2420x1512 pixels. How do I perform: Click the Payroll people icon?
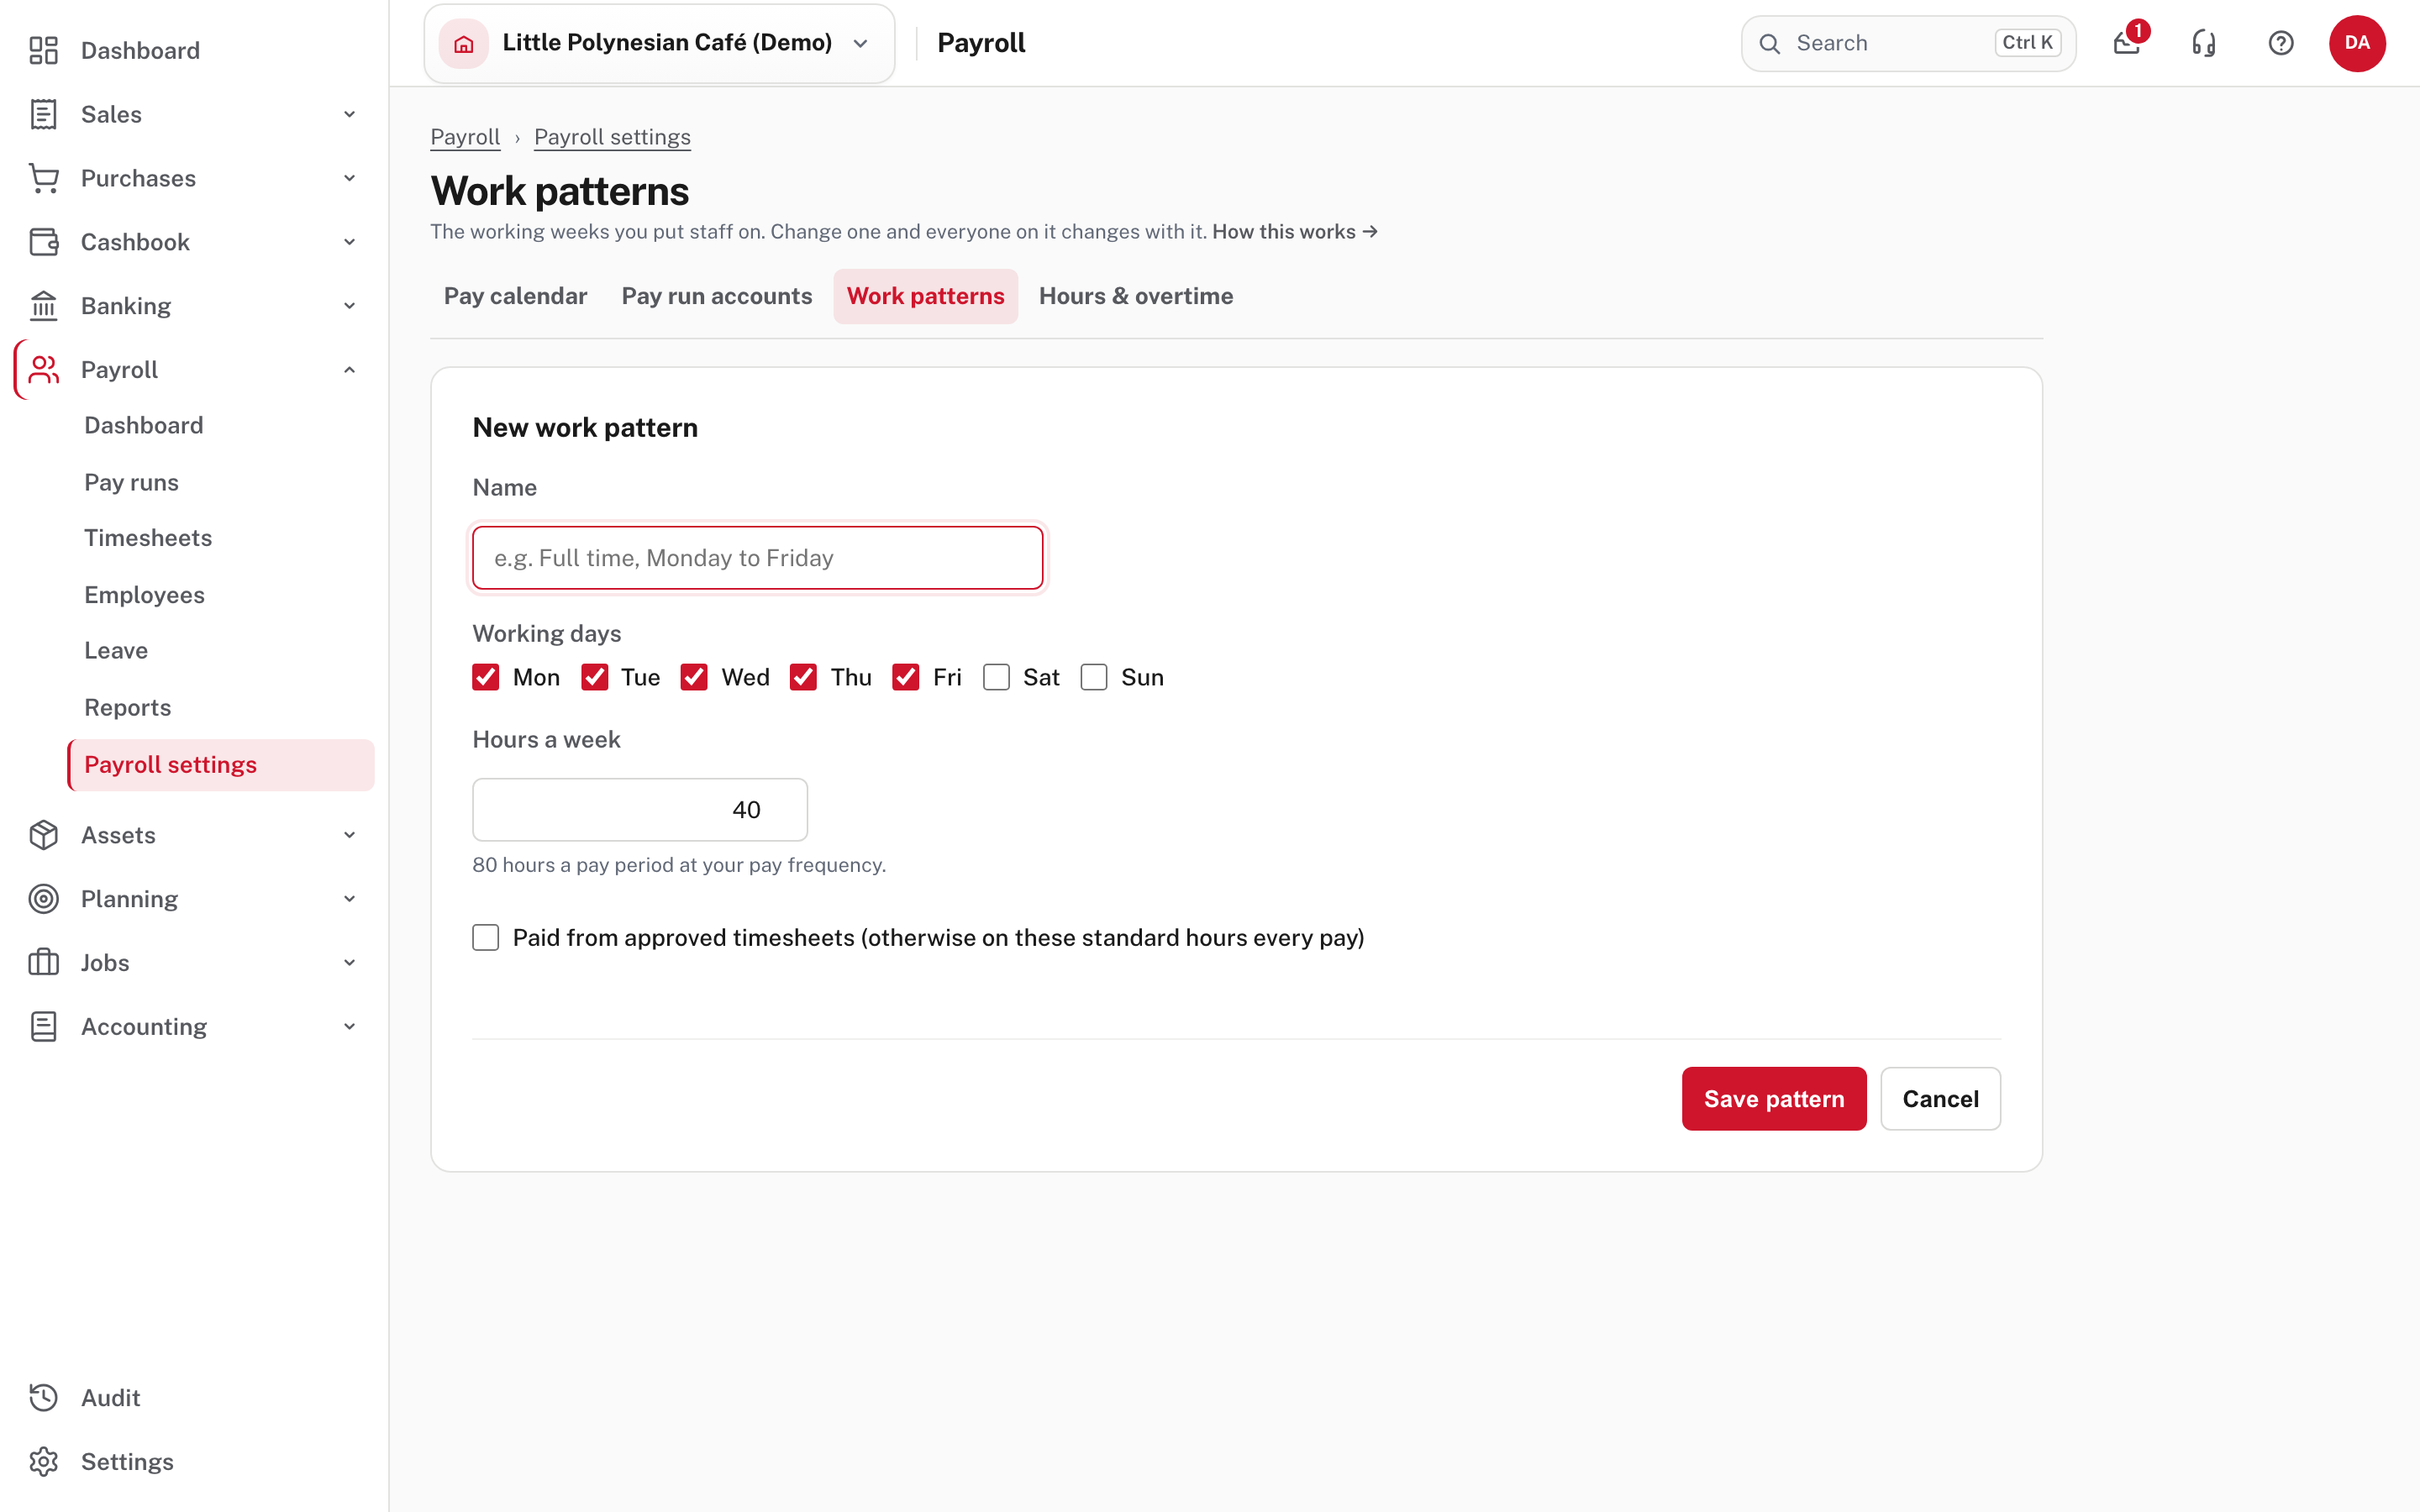[x=43, y=370]
